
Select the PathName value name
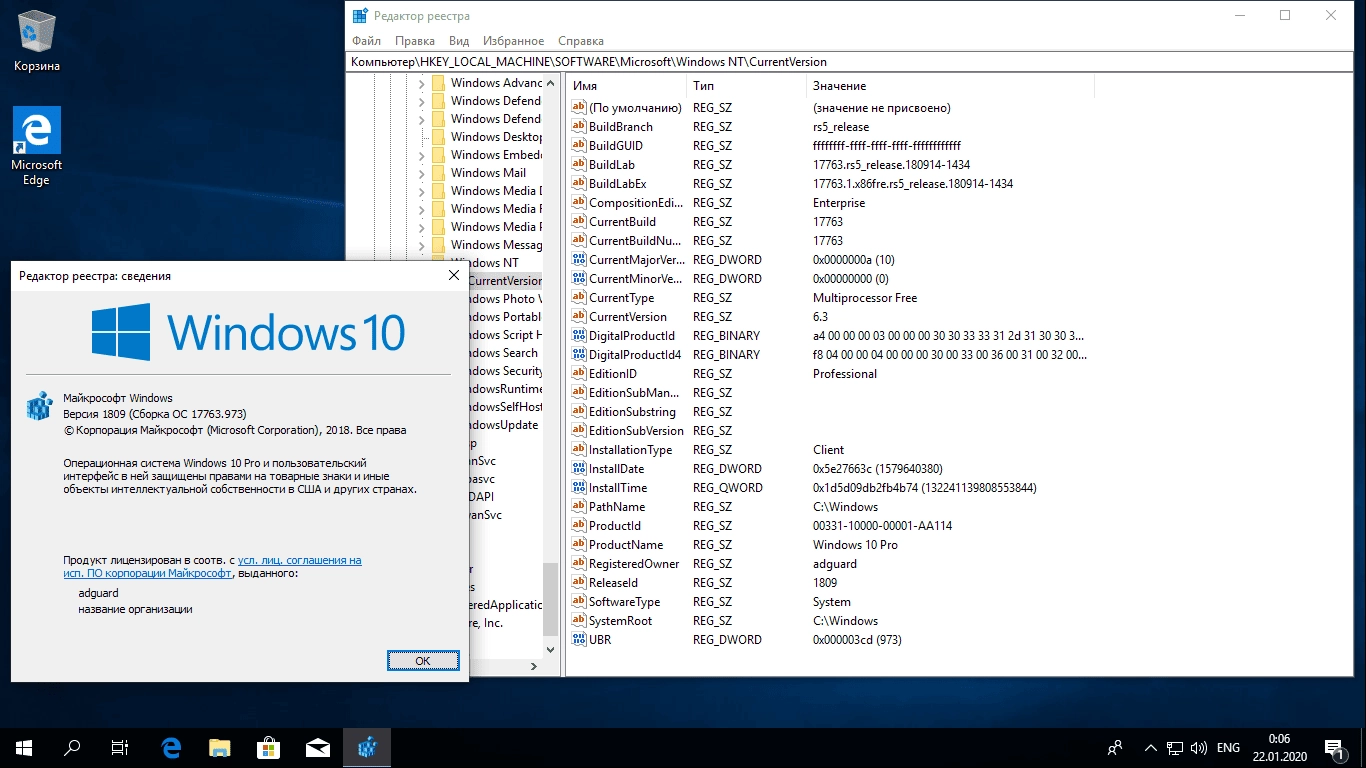pyautogui.click(x=618, y=507)
